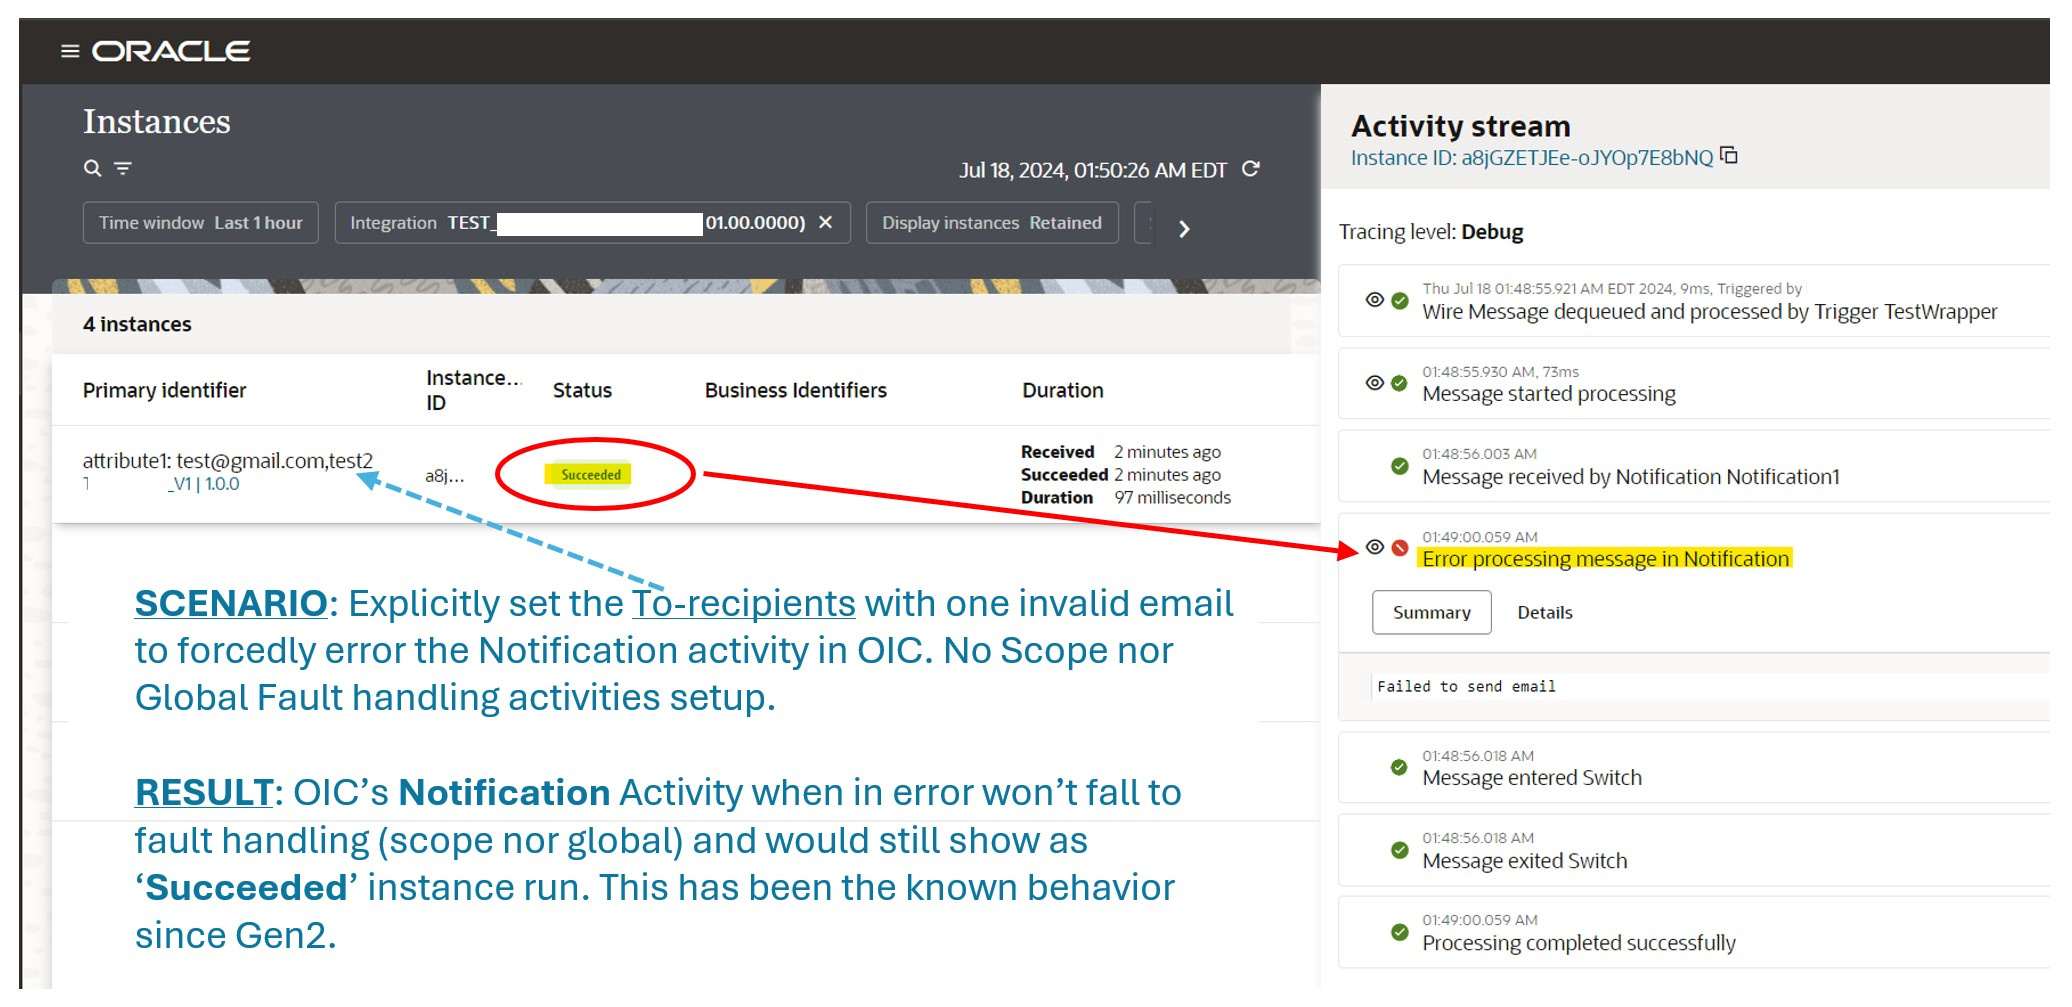Copy the Instance ID to clipboard
The width and height of the screenshot is (2072, 1007).
1729,155
